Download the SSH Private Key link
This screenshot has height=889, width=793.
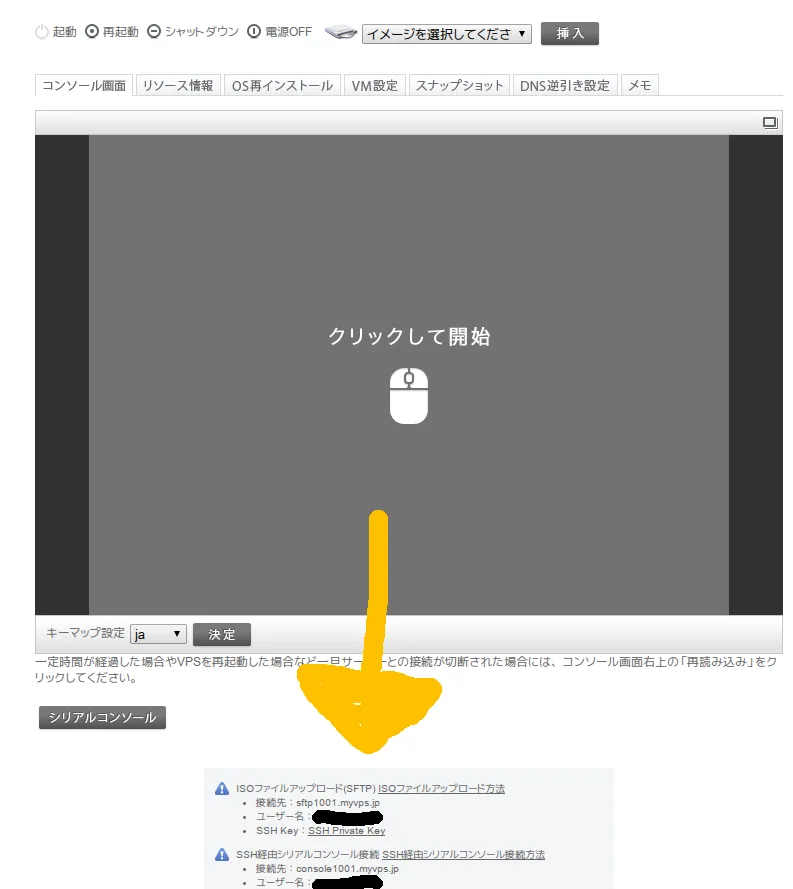(x=346, y=831)
